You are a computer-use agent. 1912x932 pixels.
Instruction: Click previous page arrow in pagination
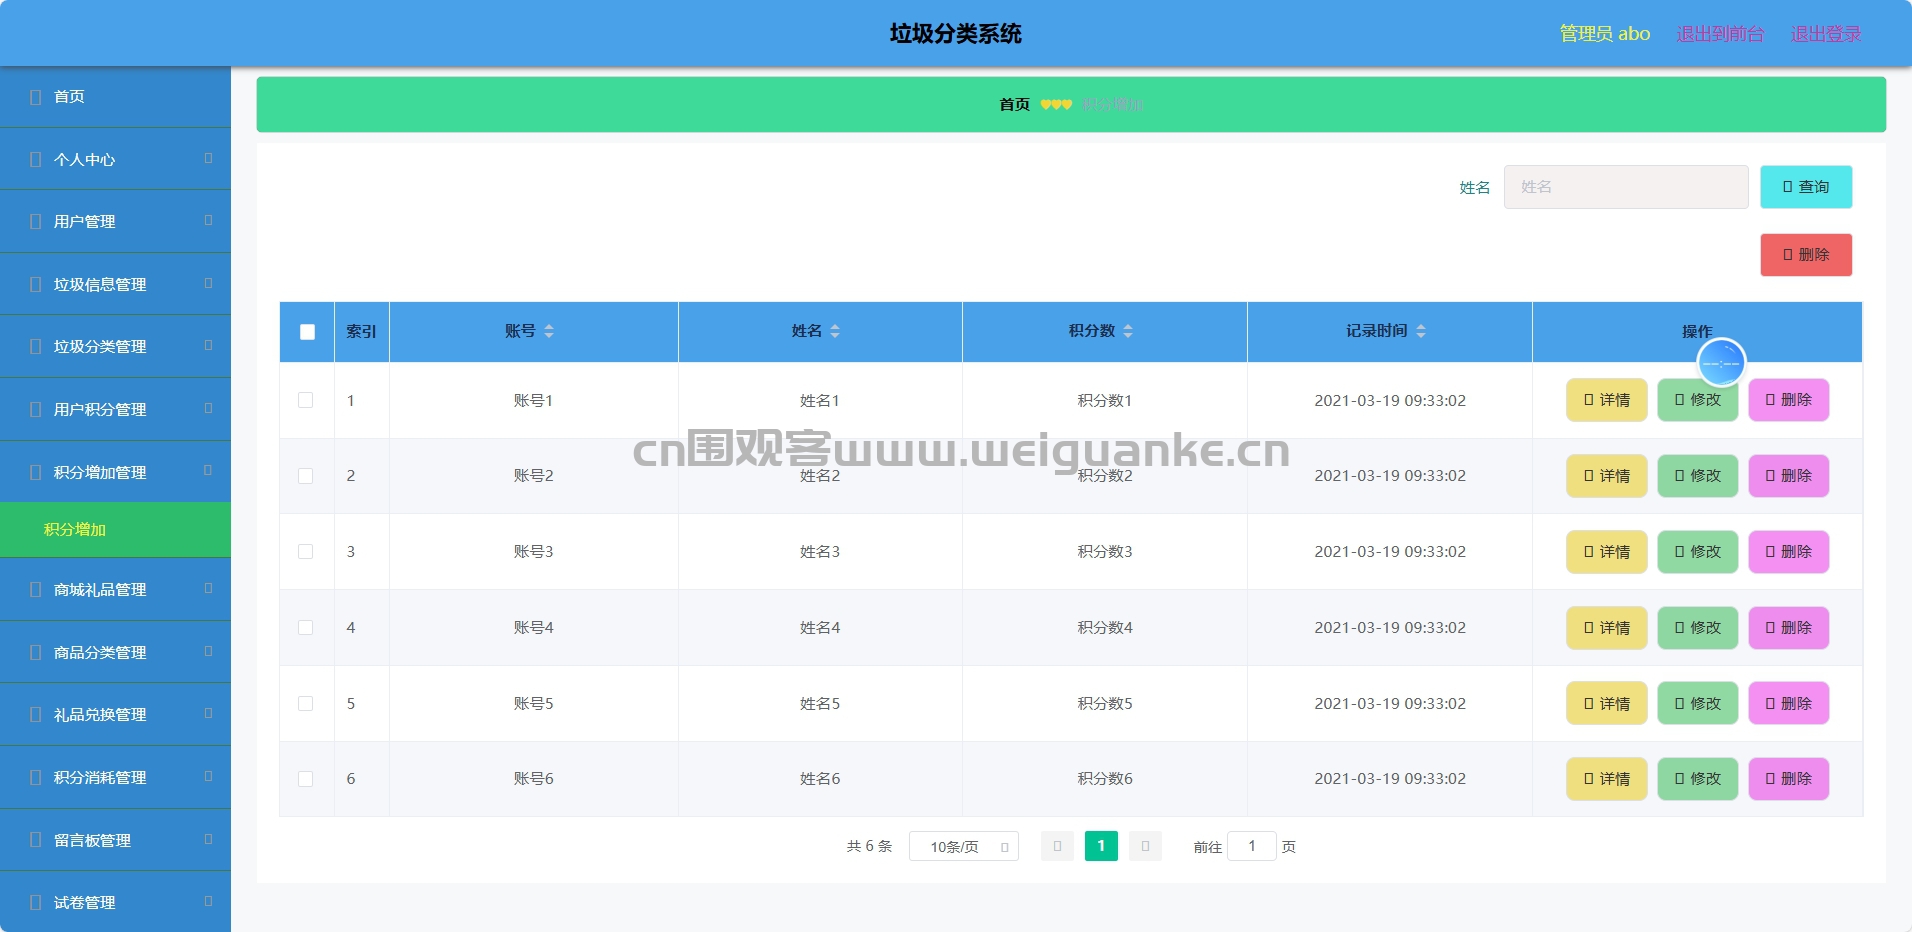point(1057,846)
